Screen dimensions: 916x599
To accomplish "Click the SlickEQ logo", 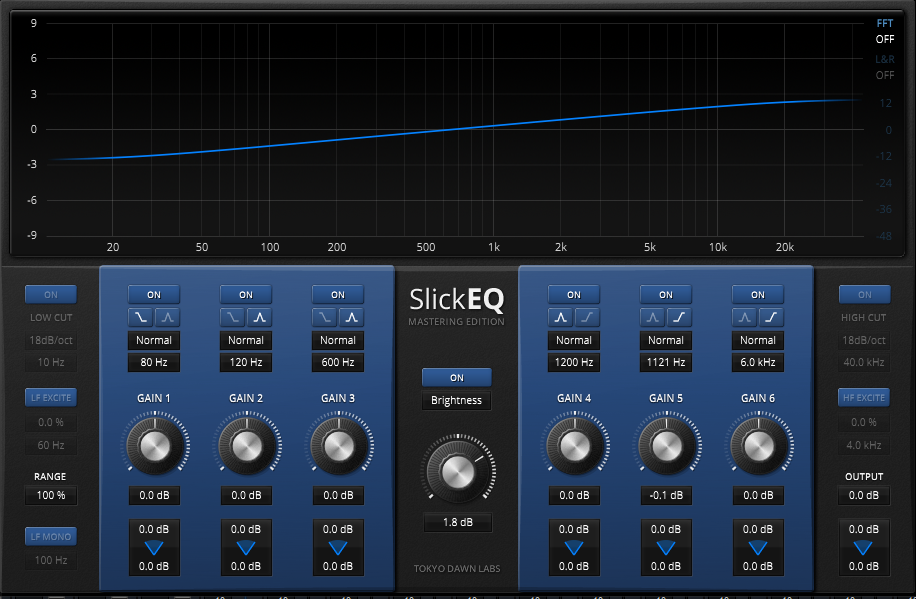I will click(x=457, y=300).
